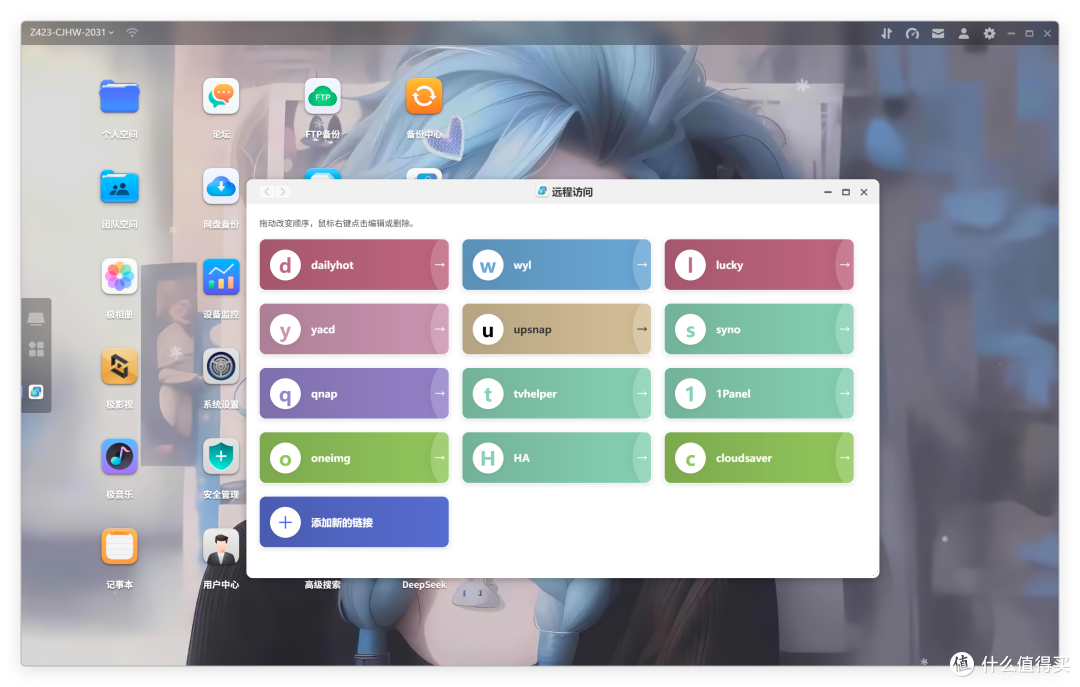The width and height of the screenshot is (1080, 687).
Task: Open the 网盘备份 cloud backup icon
Action: (x=221, y=187)
